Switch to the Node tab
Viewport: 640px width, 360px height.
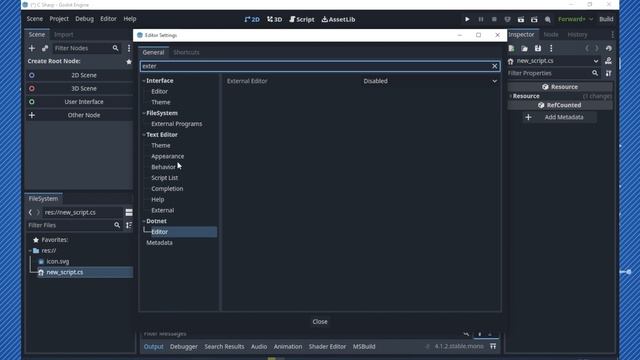[x=551, y=35]
